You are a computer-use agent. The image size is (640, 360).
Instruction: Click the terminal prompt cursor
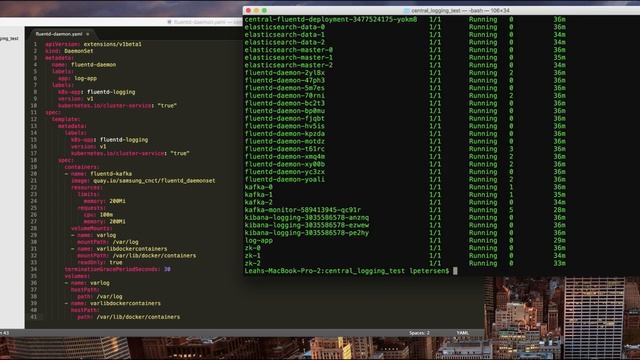click(455, 271)
